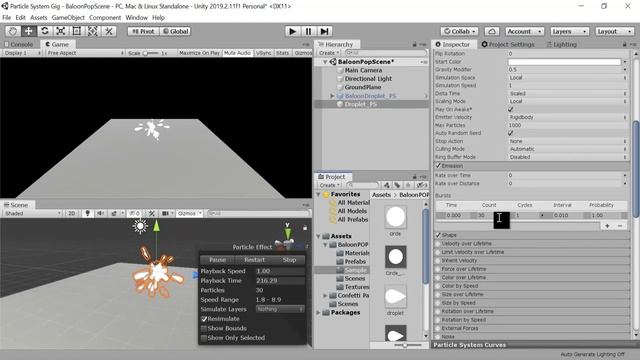Switch to the Lighting tab
The image size is (640, 360).
click(x=562, y=44)
